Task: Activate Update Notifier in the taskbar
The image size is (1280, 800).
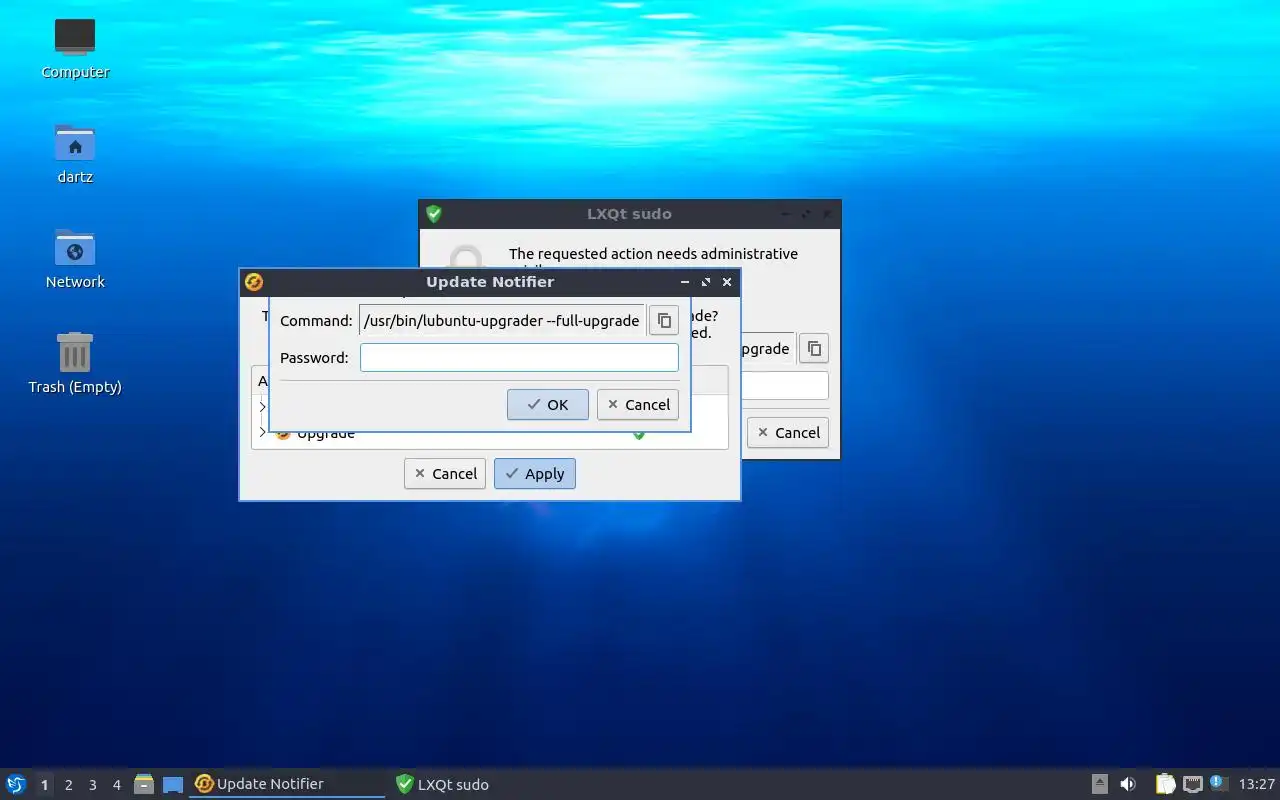Action: [x=287, y=784]
